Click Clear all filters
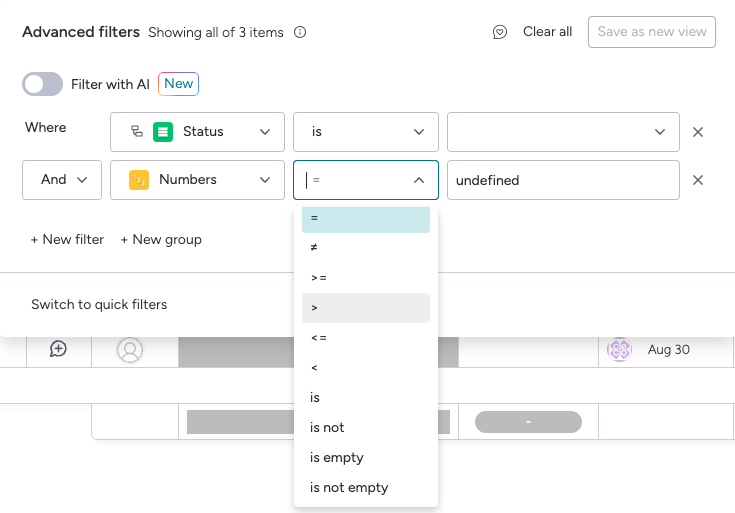The height and width of the screenshot is (513, 735). [x=547, y=32]
